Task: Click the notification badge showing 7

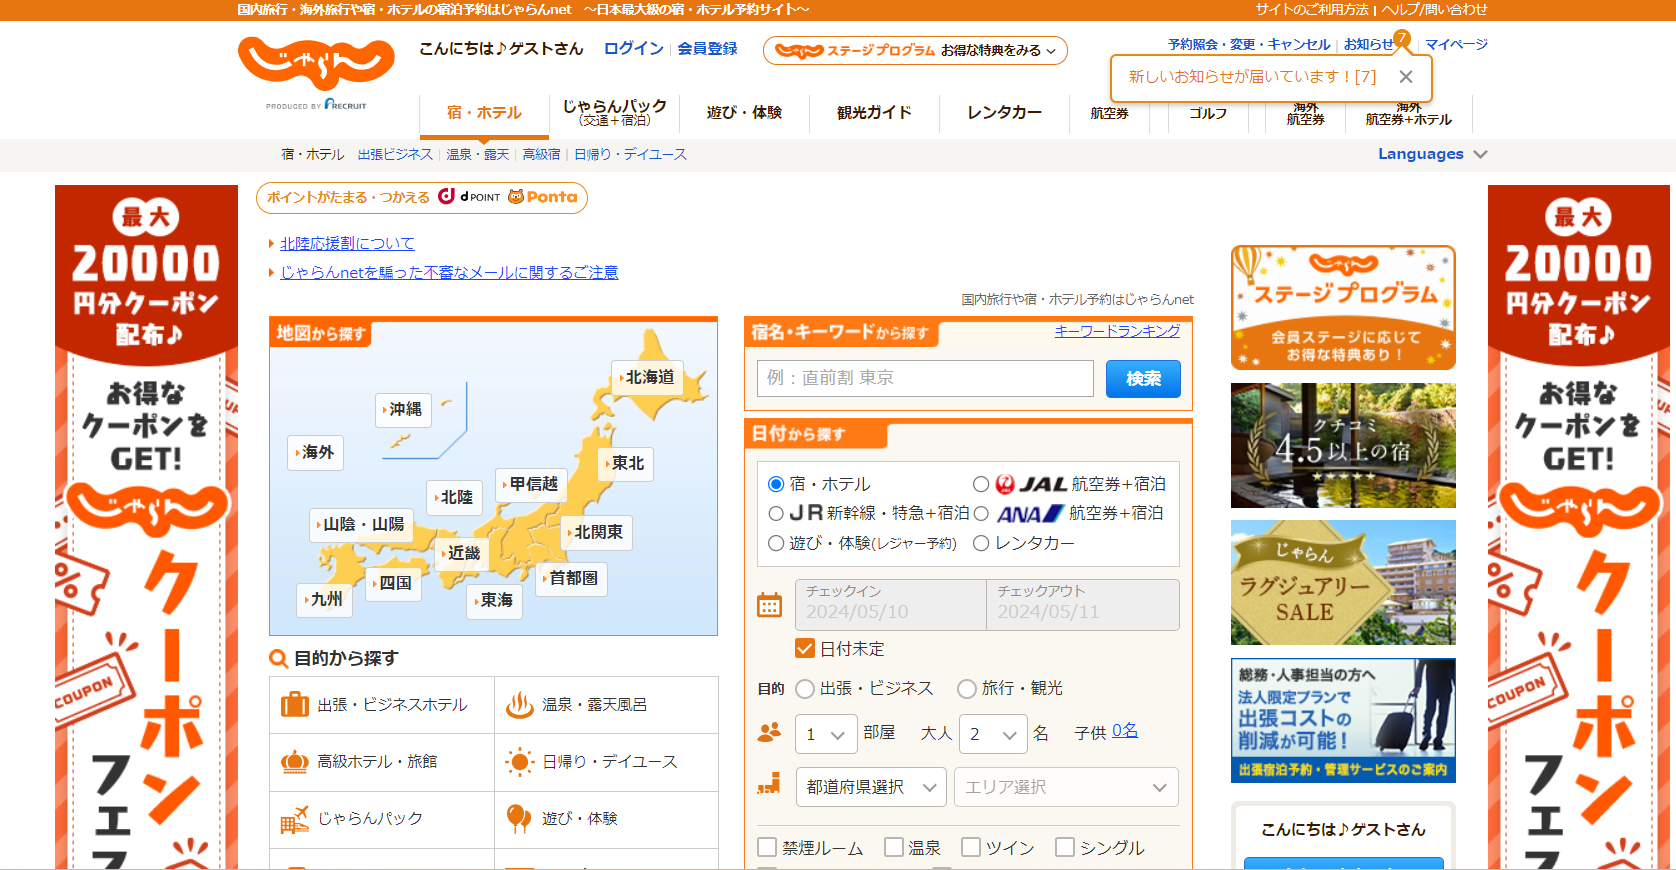Action: tap(1402, 38)
